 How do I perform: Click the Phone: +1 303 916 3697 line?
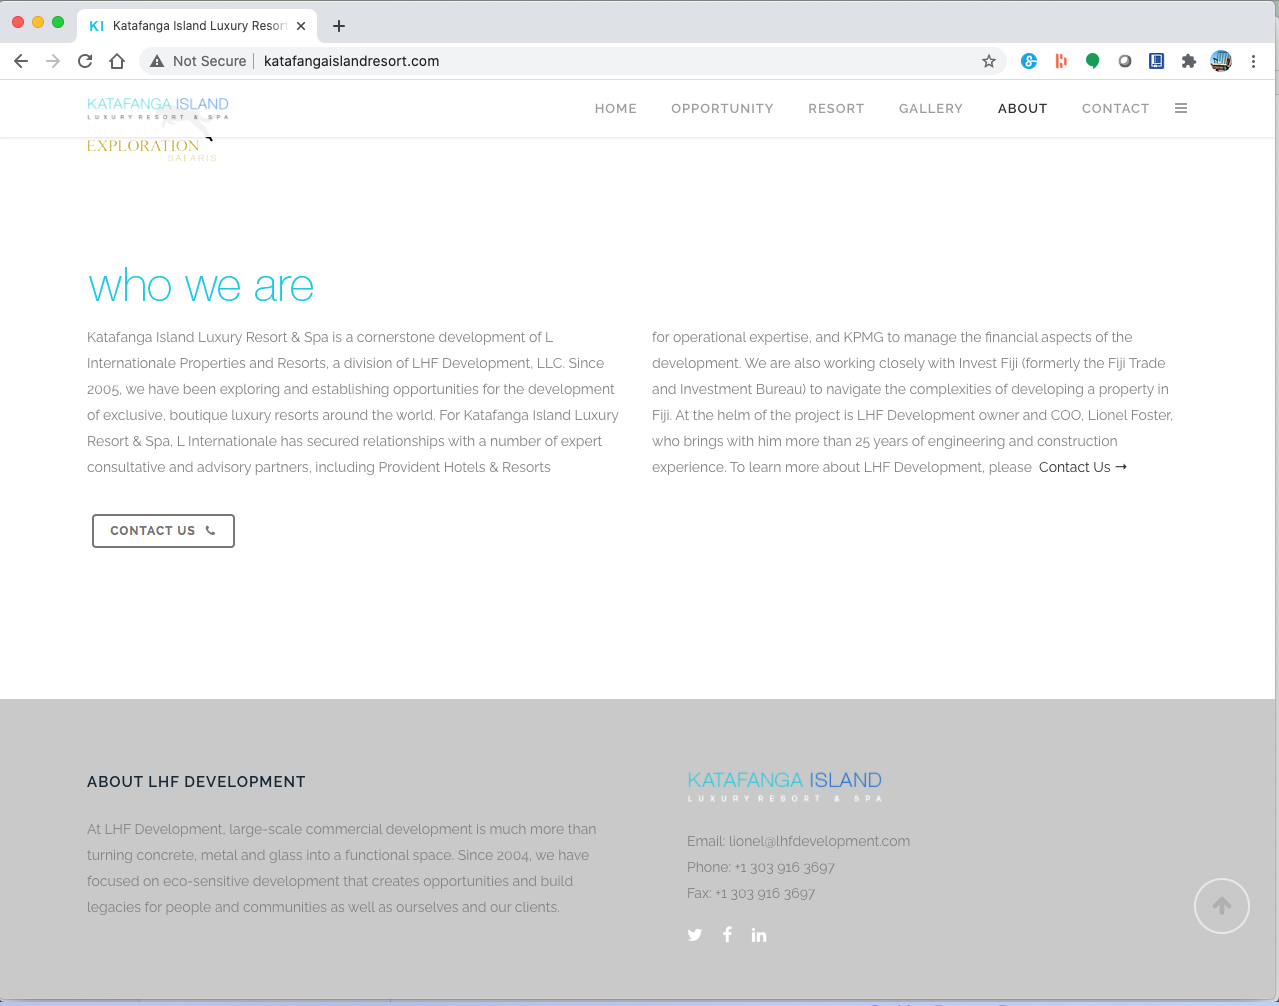761,867
